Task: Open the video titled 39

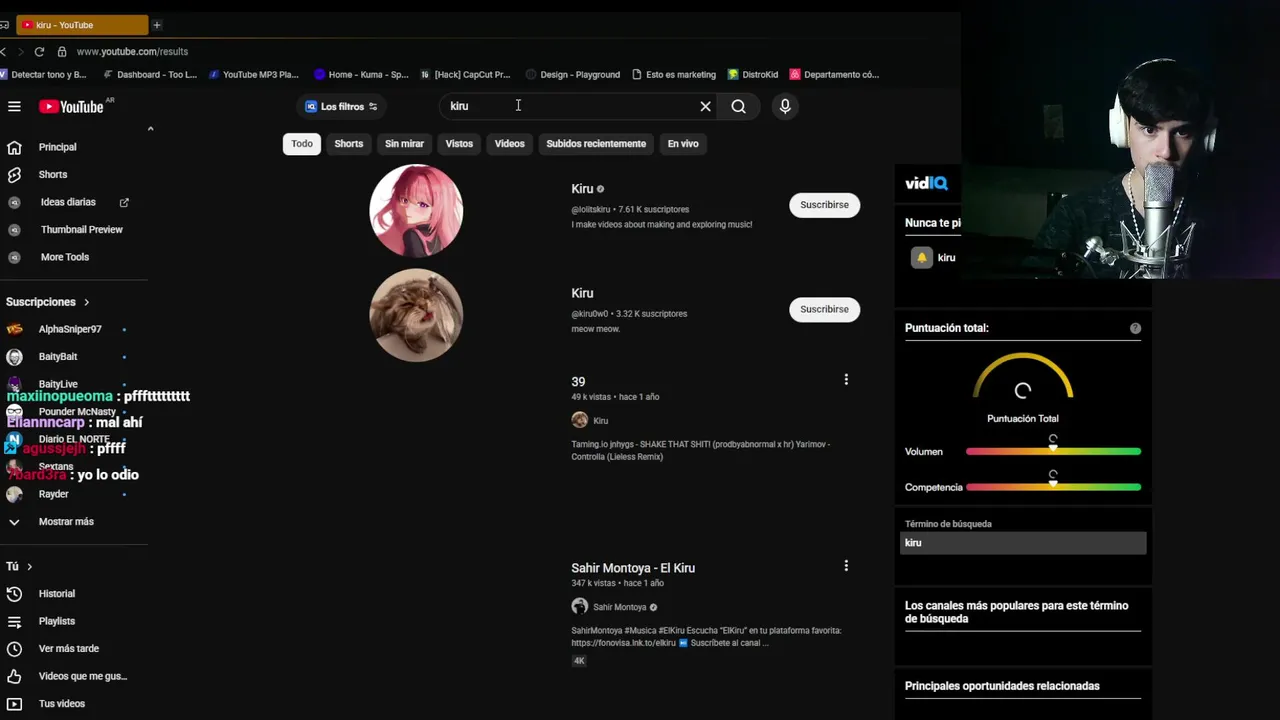Action: (x=578, y=382)
